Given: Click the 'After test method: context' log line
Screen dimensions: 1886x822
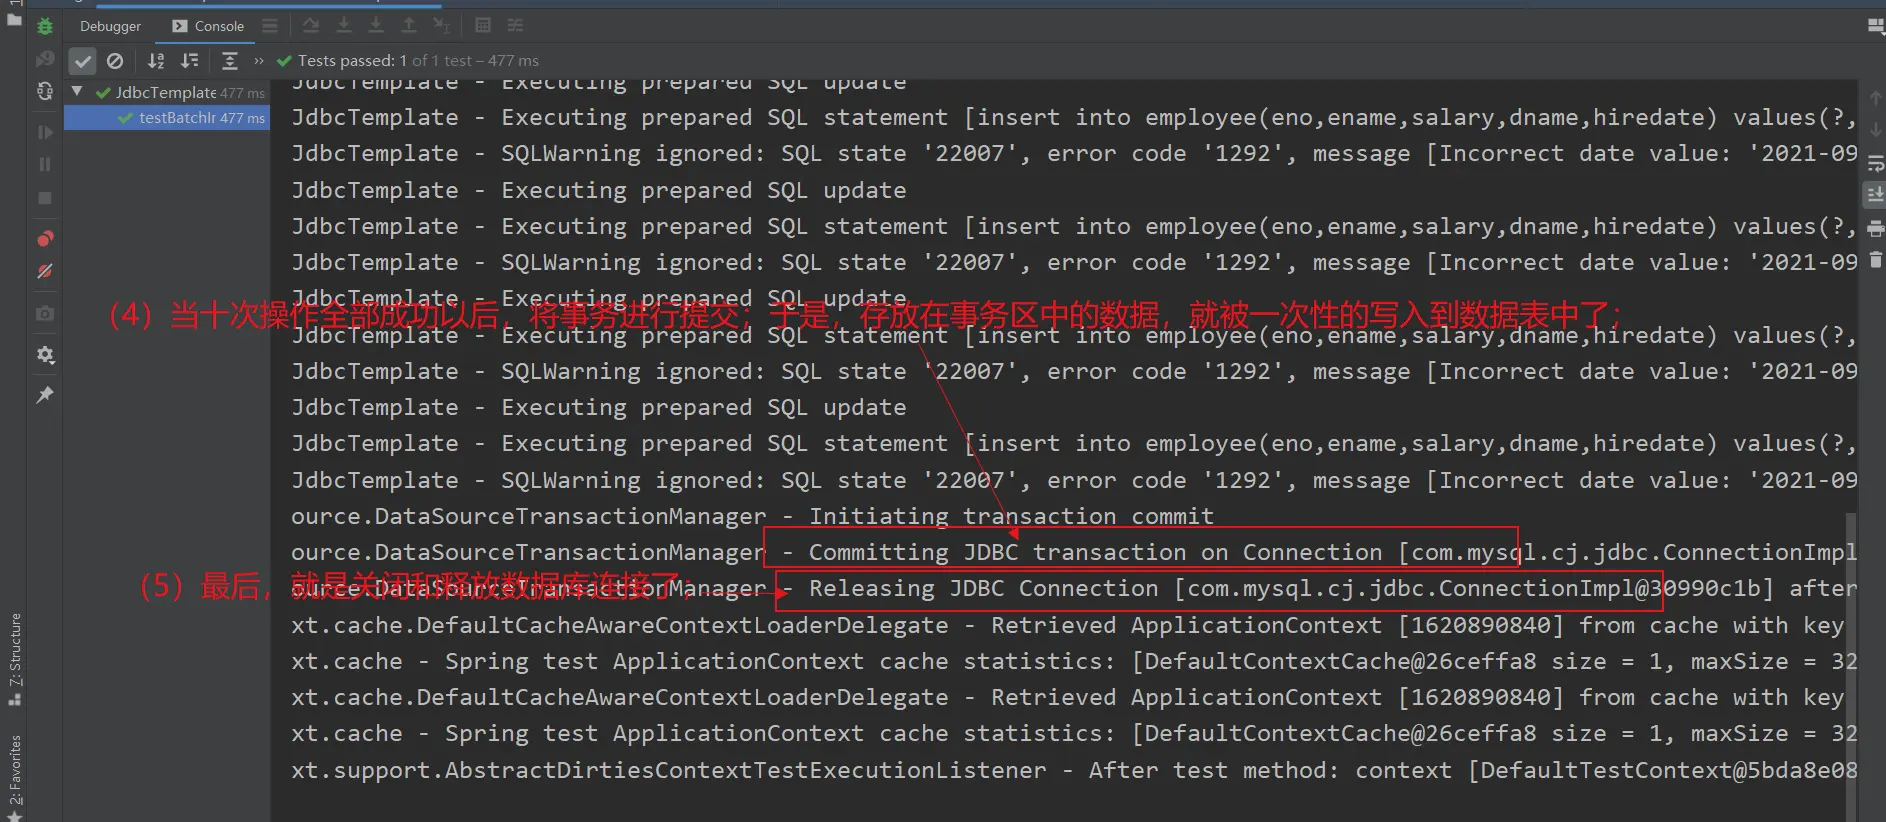Looking at the screenshot, I should [1074, 770].
